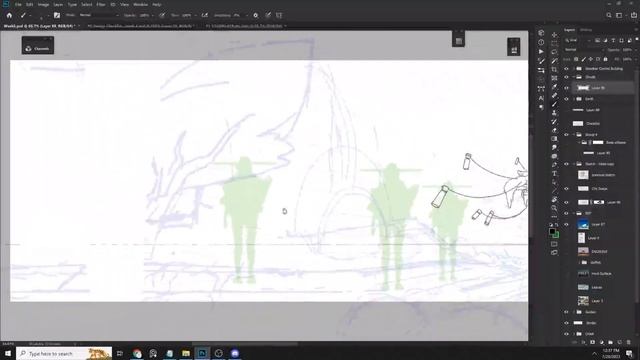Open workspace switcher icon at top right
Viewport: 640px width, 360px height.
pyautogui.click(x=619, y=16)
